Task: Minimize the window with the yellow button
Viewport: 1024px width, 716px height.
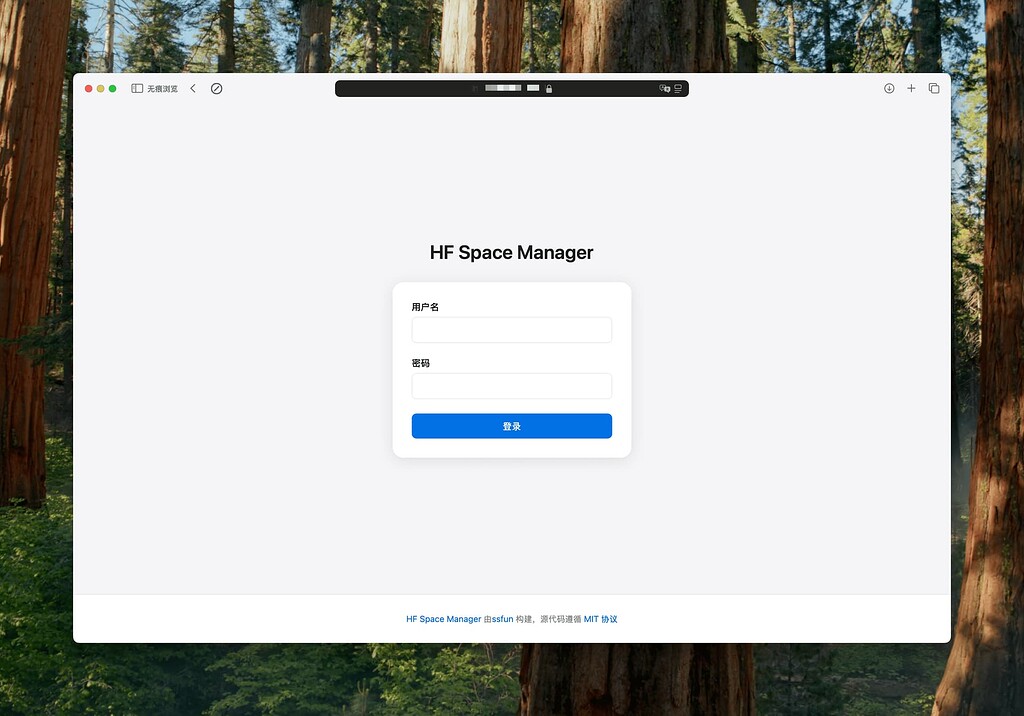Action: [x=101, y=88]
